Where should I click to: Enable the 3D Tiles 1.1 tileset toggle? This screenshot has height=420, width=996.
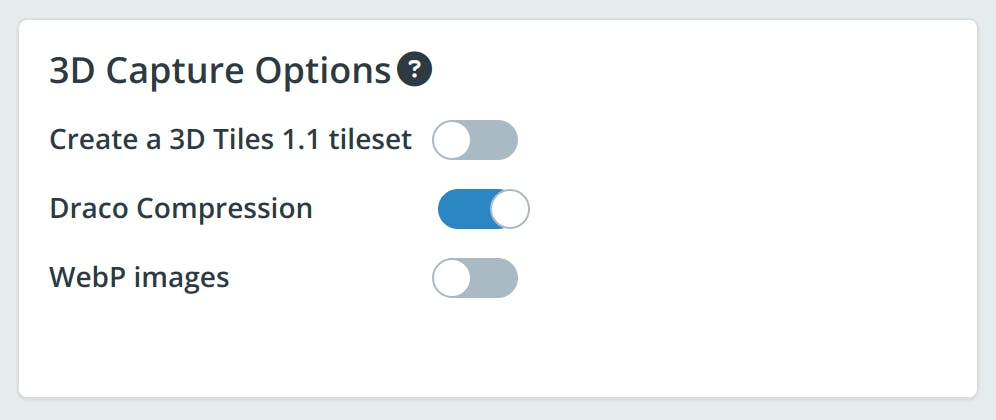[x=475, y=140]
